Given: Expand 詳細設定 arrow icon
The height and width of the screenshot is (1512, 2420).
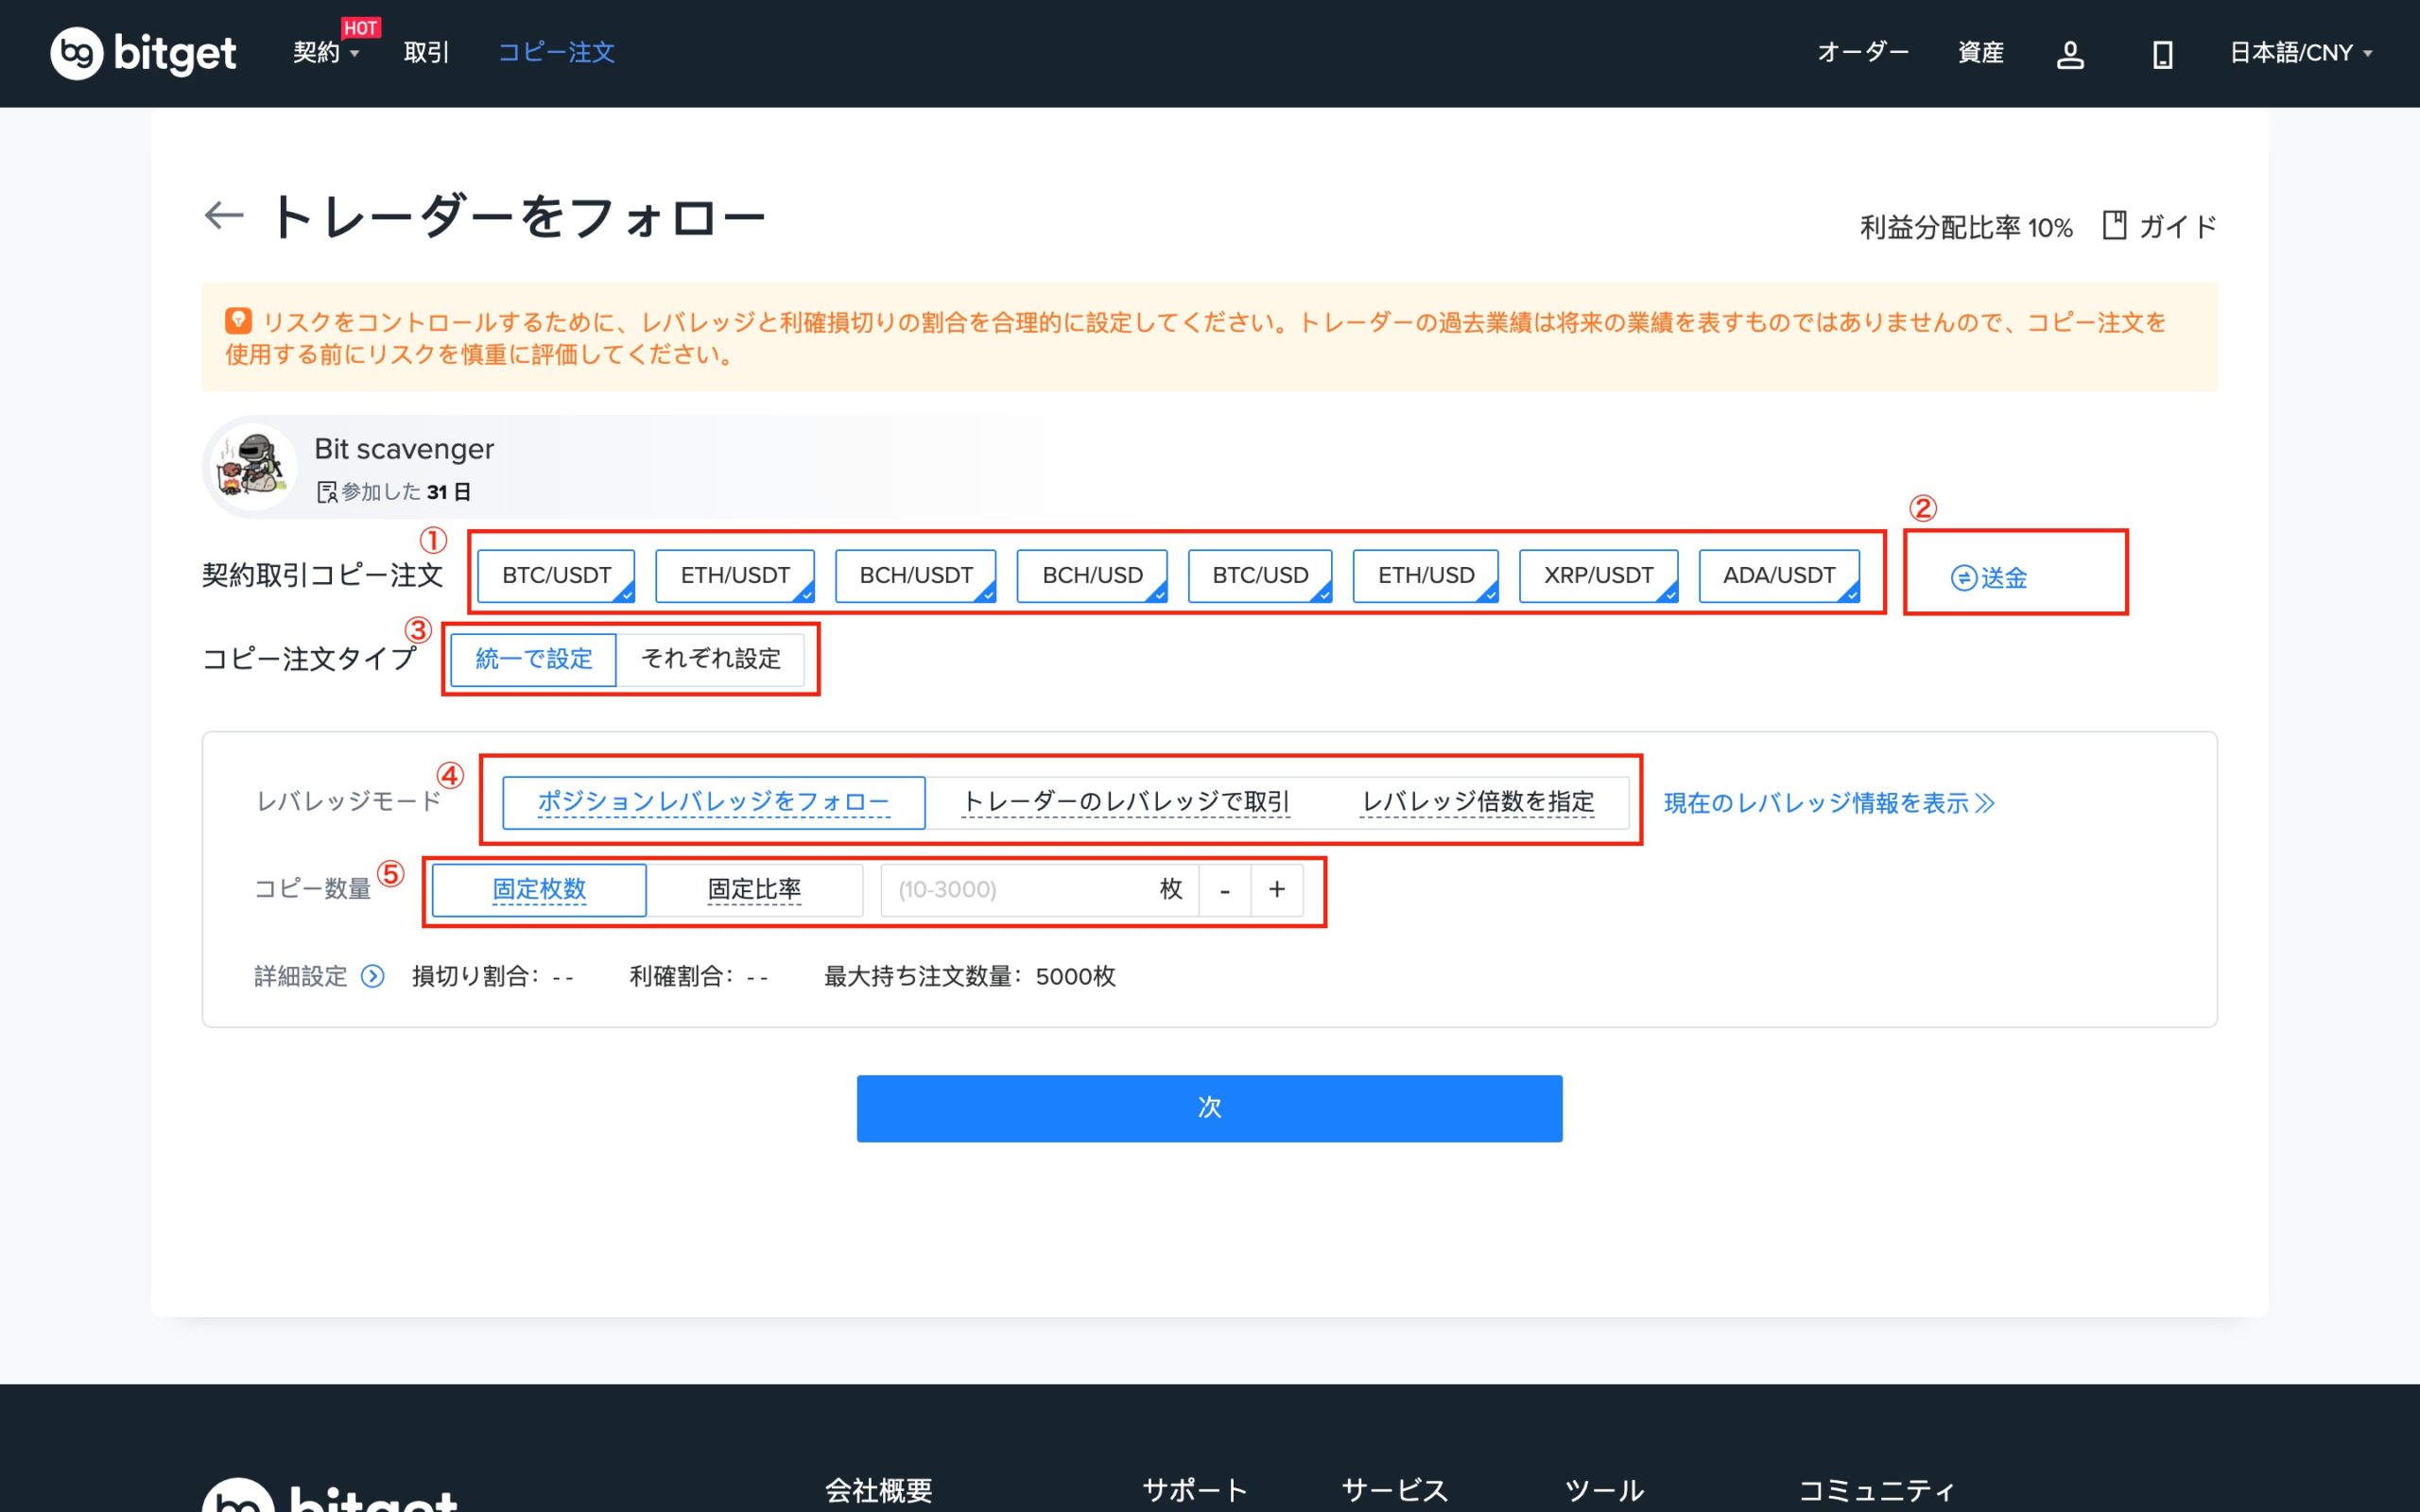Looking at the screenshot, I should click(372, 976).
